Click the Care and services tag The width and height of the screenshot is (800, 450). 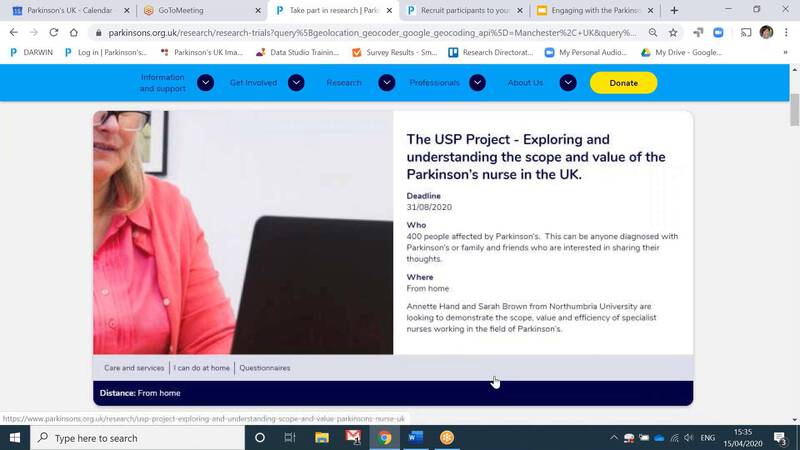(x=134, y=368)
